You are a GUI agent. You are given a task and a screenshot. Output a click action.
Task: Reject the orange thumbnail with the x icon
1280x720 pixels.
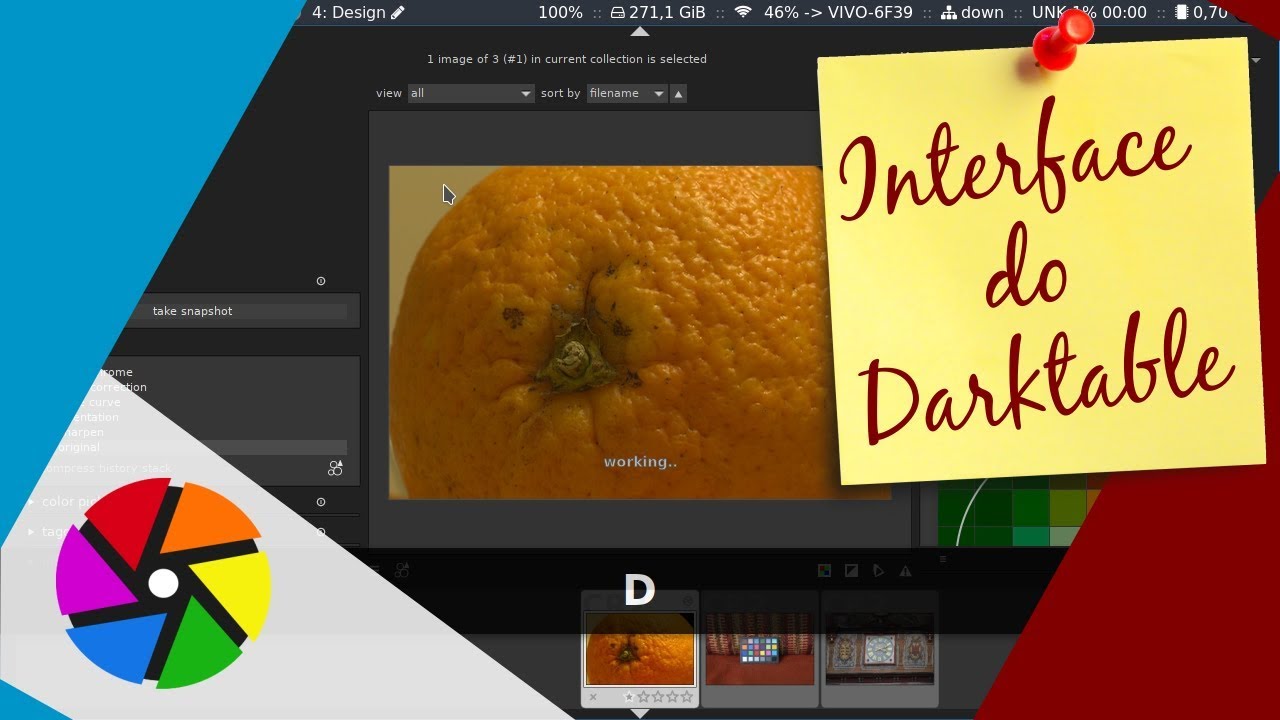593,697
